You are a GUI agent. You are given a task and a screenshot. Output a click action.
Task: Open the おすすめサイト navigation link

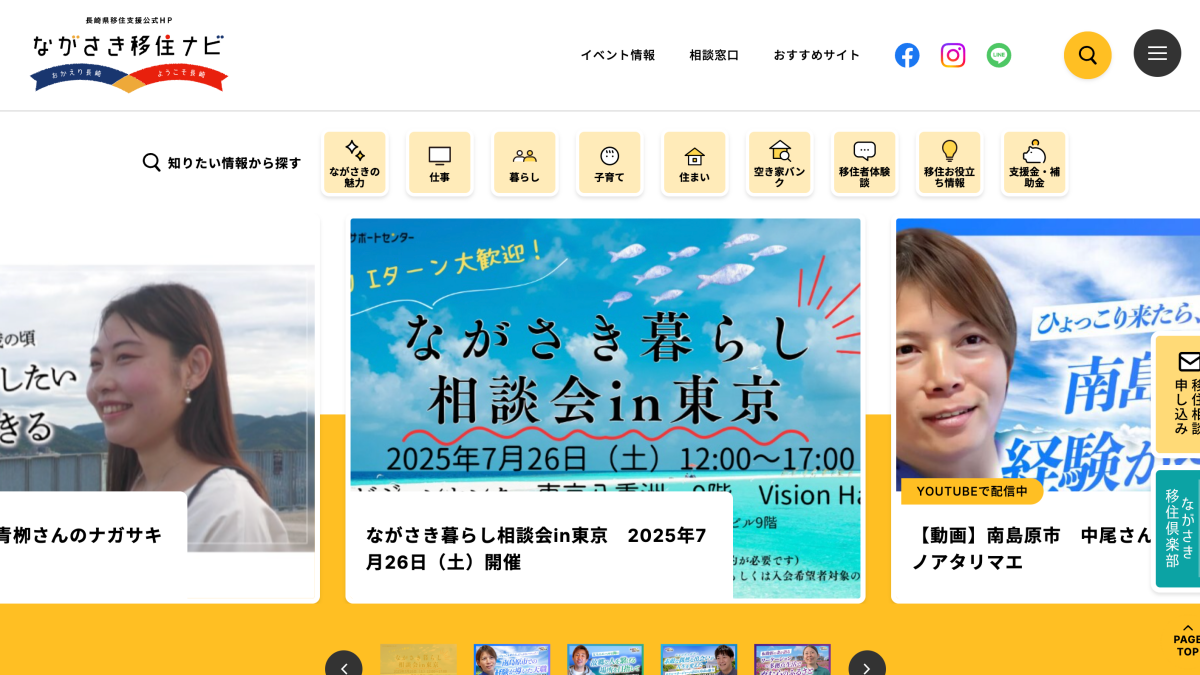[x=817, y=55]
